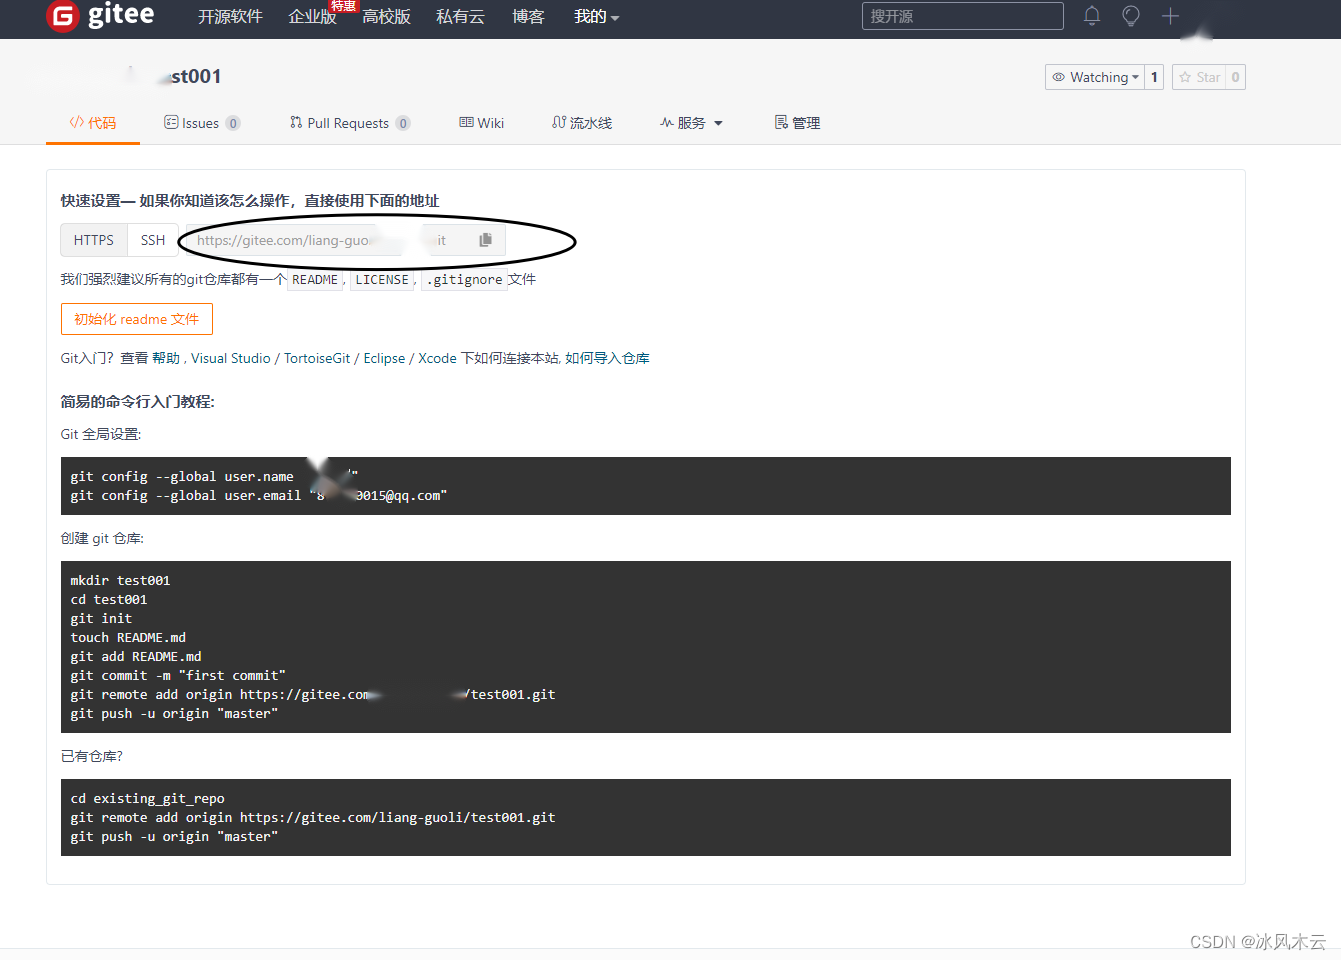The width and height of the screenshot is (1341, 960).
Task: Click the watchers count 1
Action: [1154, 77]
